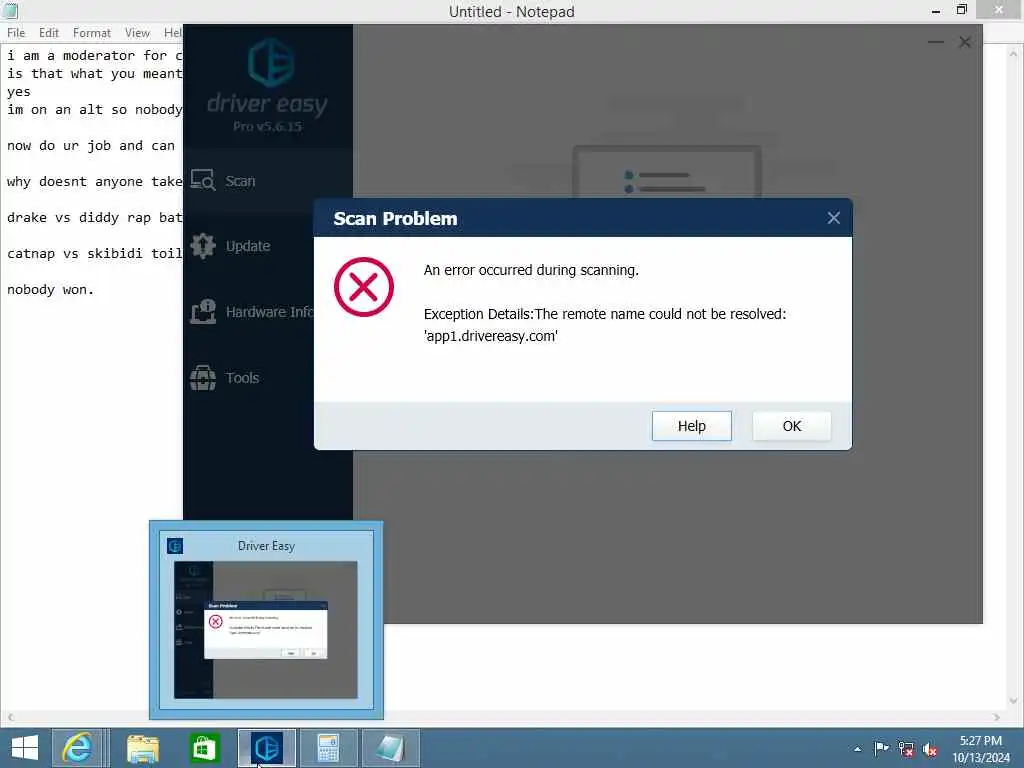Open the Update gear icon in Driver Easy
The image size is (1024, 768).
click(x=203, y=246)
